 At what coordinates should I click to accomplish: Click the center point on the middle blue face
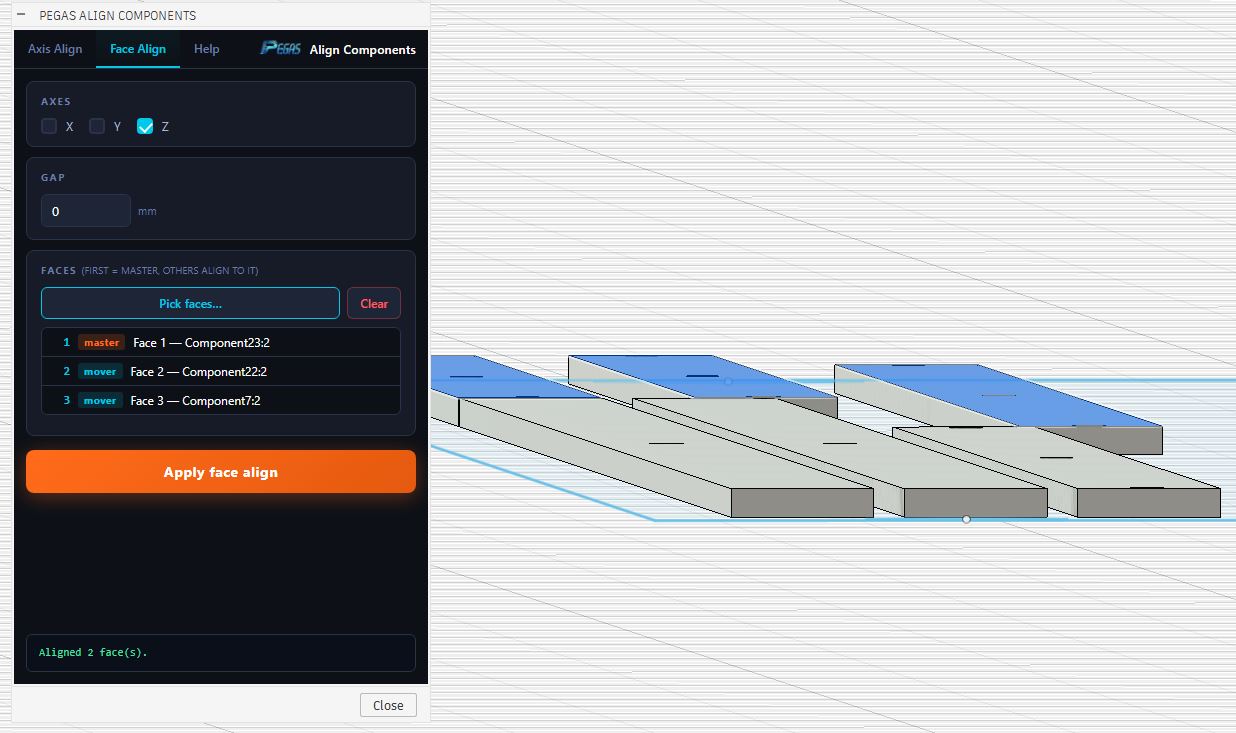[x=728, y=381]
